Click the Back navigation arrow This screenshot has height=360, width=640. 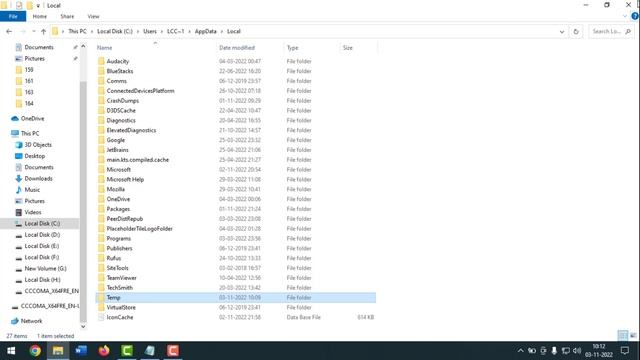click(x=9, y=31)
